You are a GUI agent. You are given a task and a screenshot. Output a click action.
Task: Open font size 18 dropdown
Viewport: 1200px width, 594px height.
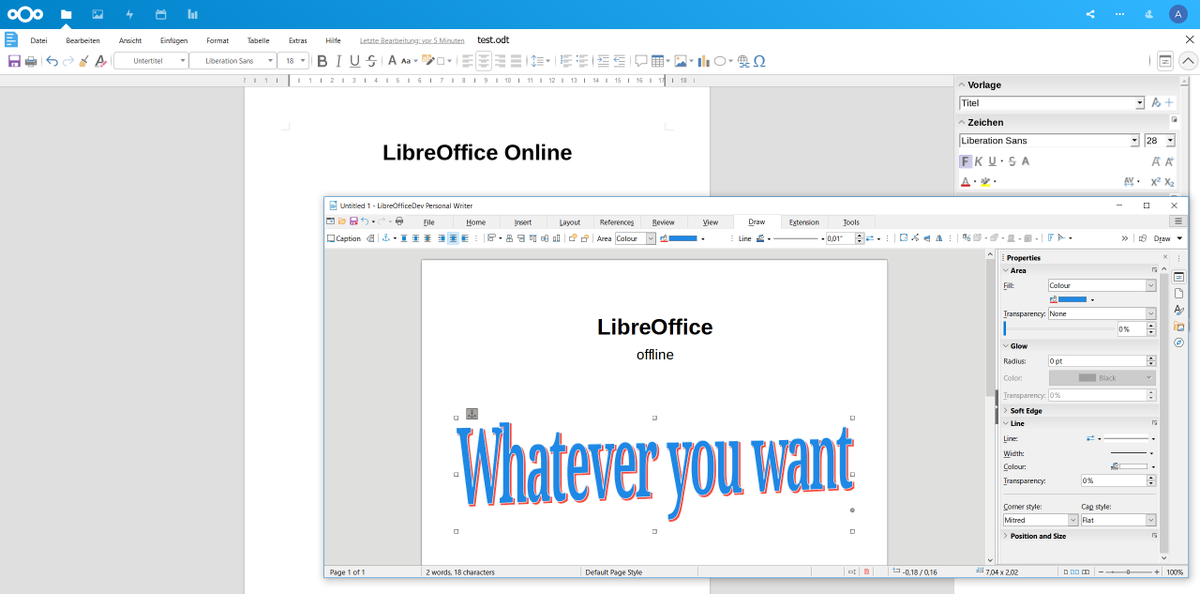tap(294, 61)
